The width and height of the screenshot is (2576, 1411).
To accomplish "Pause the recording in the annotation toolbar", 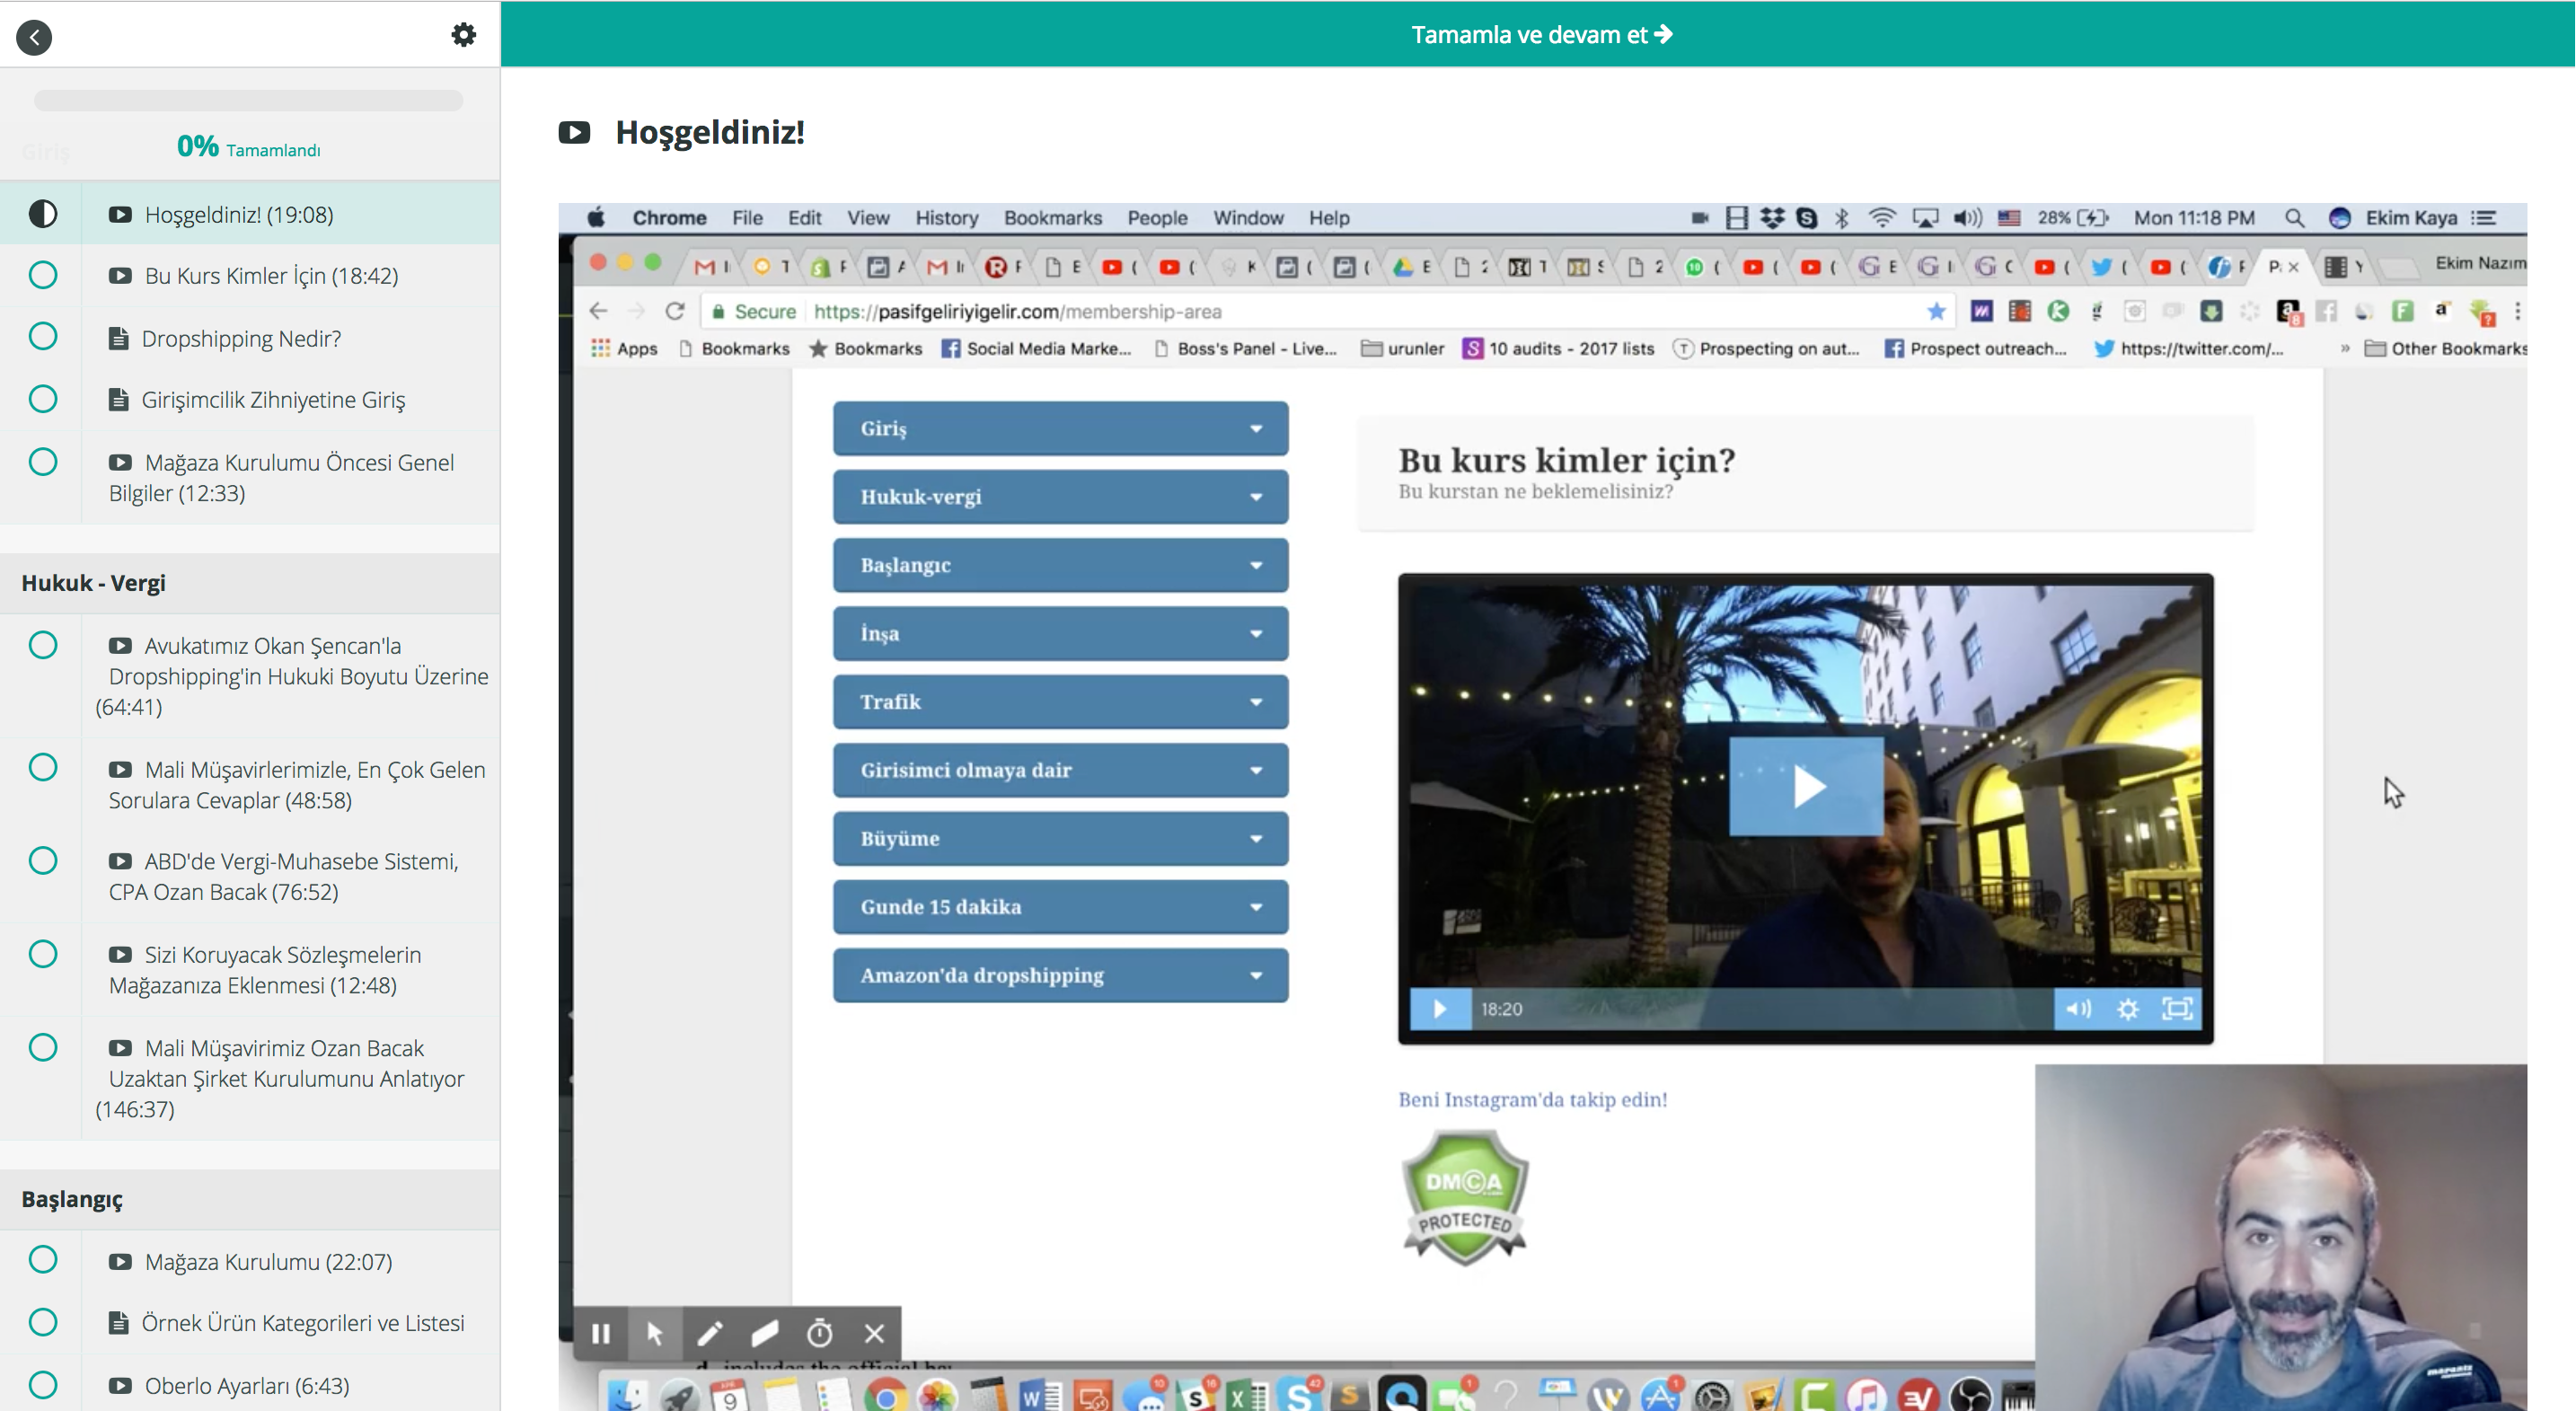I will point(601,1333).
